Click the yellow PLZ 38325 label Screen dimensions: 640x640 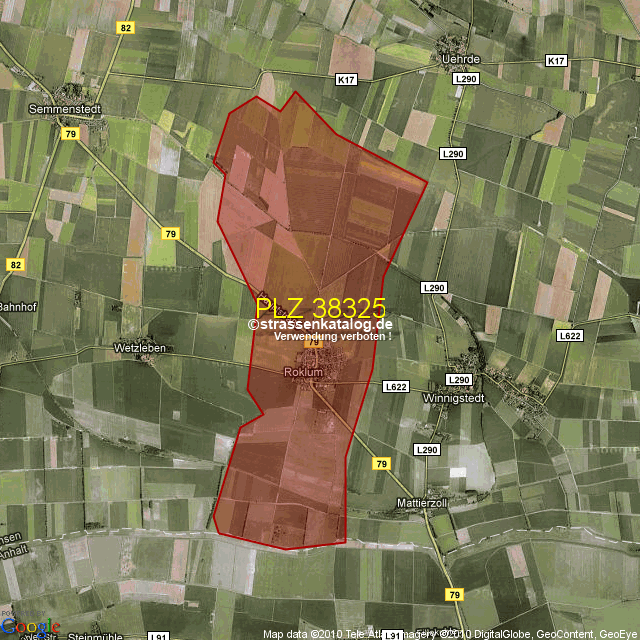pos(320,307)
